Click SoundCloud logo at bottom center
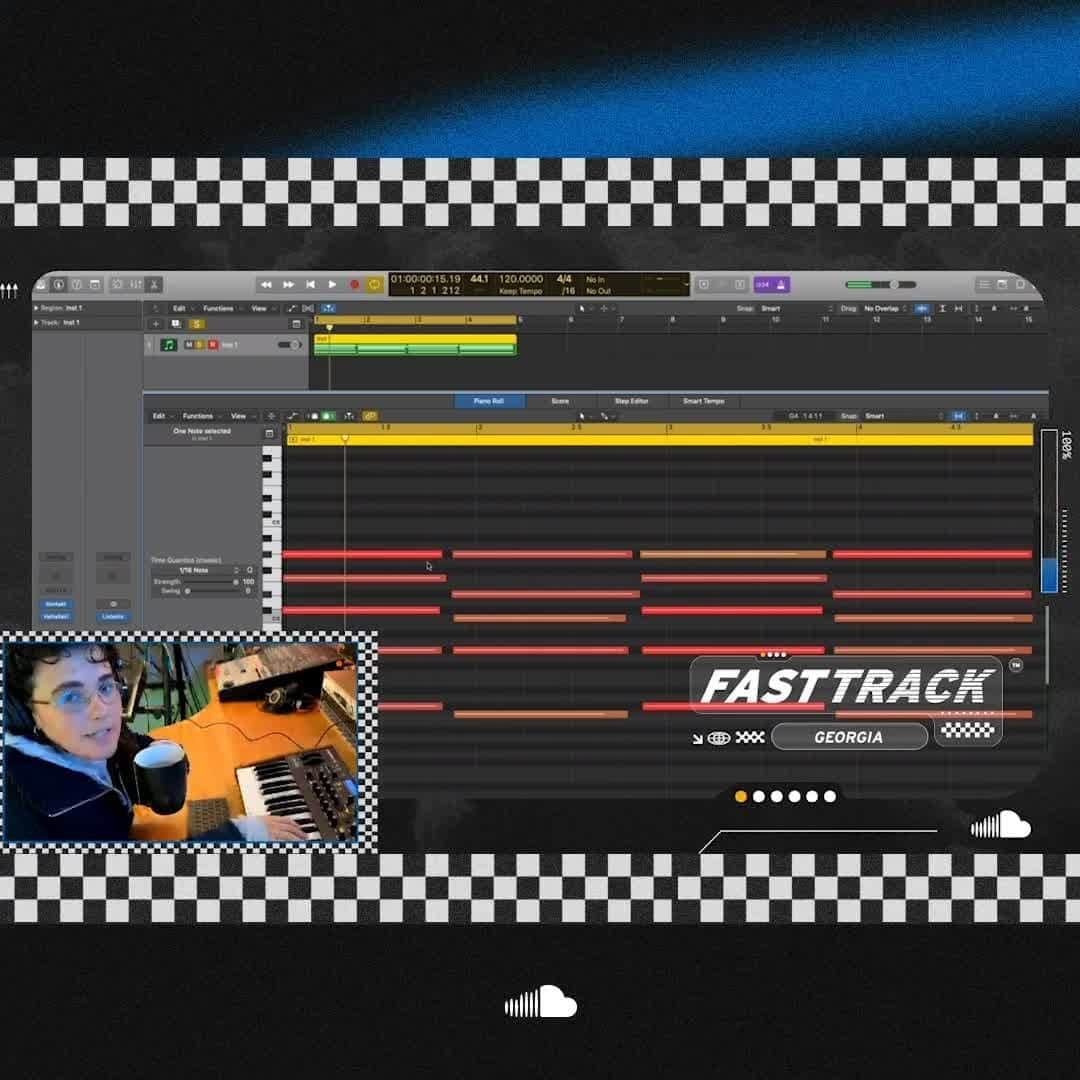 [541, 1002]
